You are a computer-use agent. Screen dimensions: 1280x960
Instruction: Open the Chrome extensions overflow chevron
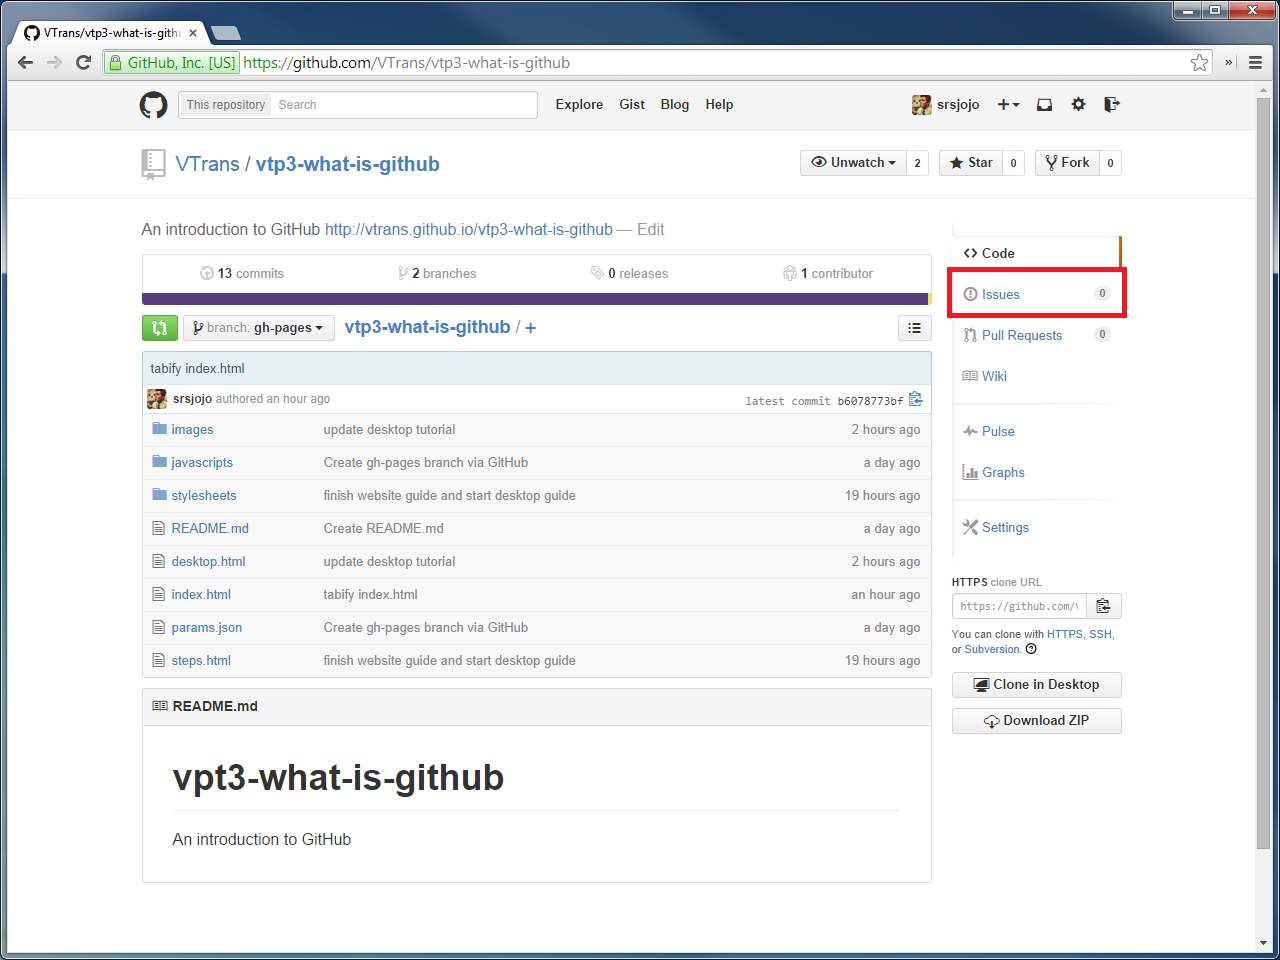click(x=1229, y=62)
